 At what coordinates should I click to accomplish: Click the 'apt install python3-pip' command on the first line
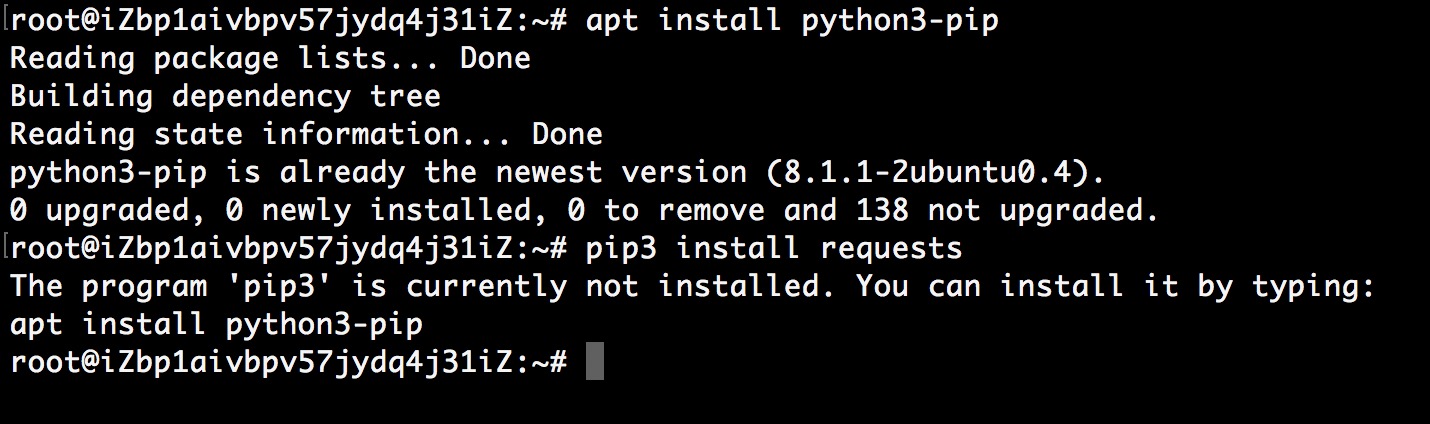[792, 20]
